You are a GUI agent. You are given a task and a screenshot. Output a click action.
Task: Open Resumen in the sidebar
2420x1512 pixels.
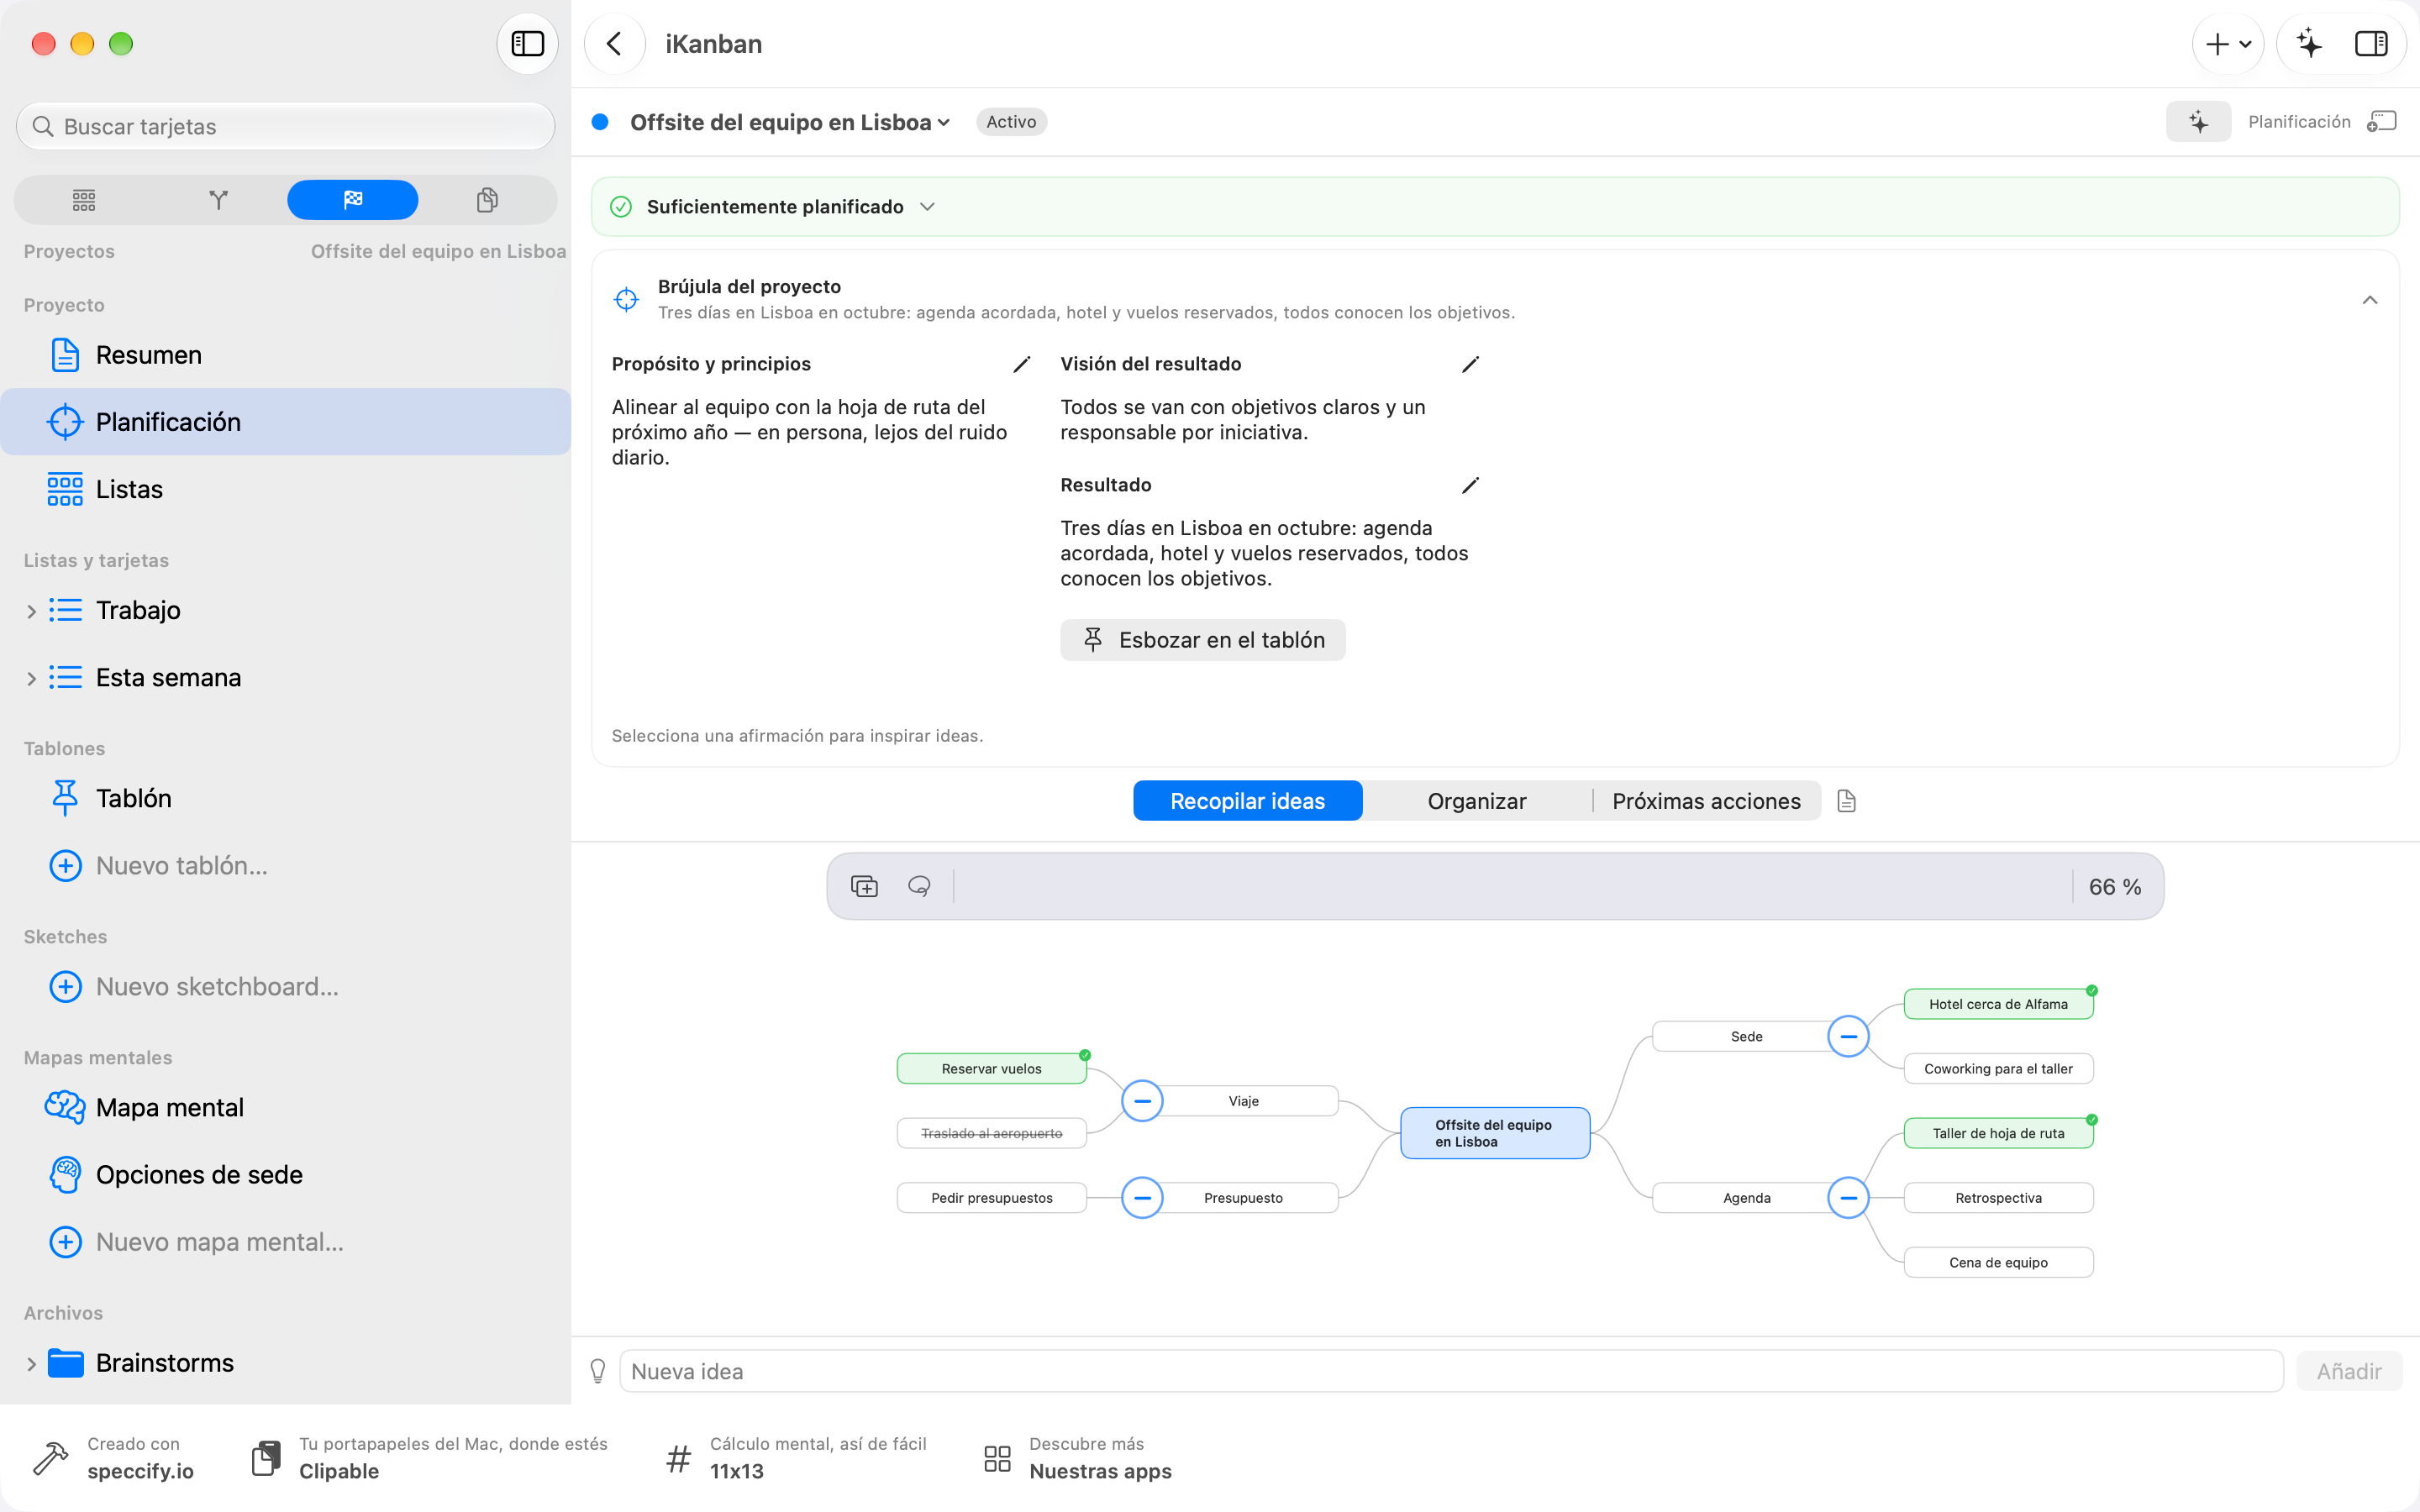pyautogui.click(x=285, y=355)
